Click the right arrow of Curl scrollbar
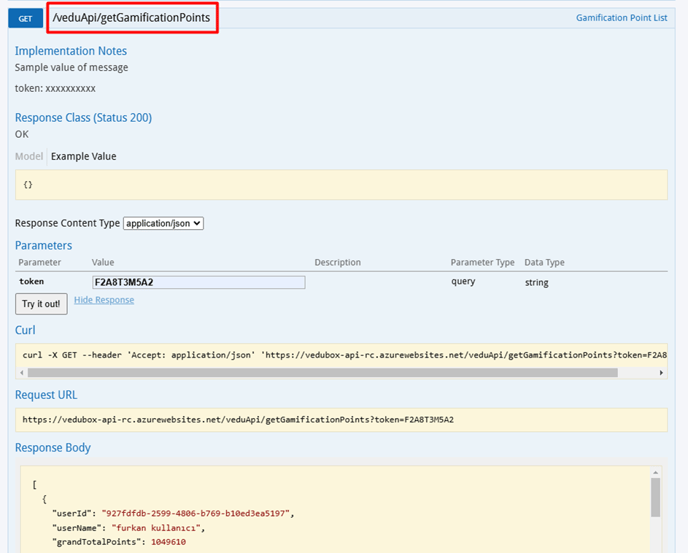The width and height of the screenshot is (688, 553). point(661,373)
